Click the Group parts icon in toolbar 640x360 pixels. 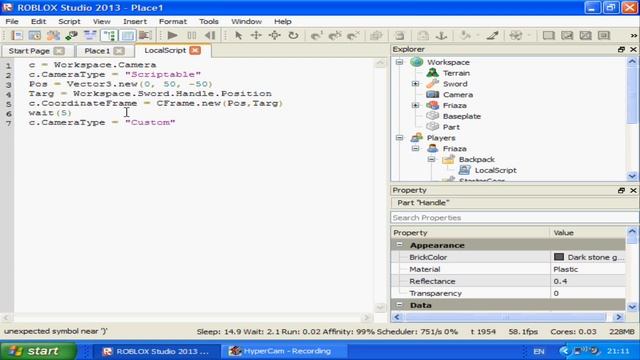point(376,36)
